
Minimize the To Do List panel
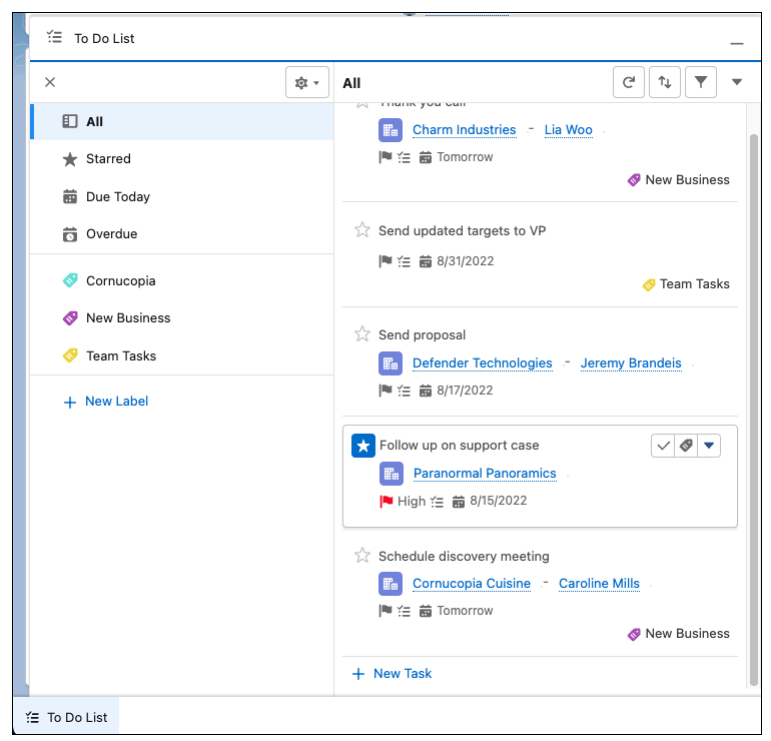pos(736,44)
